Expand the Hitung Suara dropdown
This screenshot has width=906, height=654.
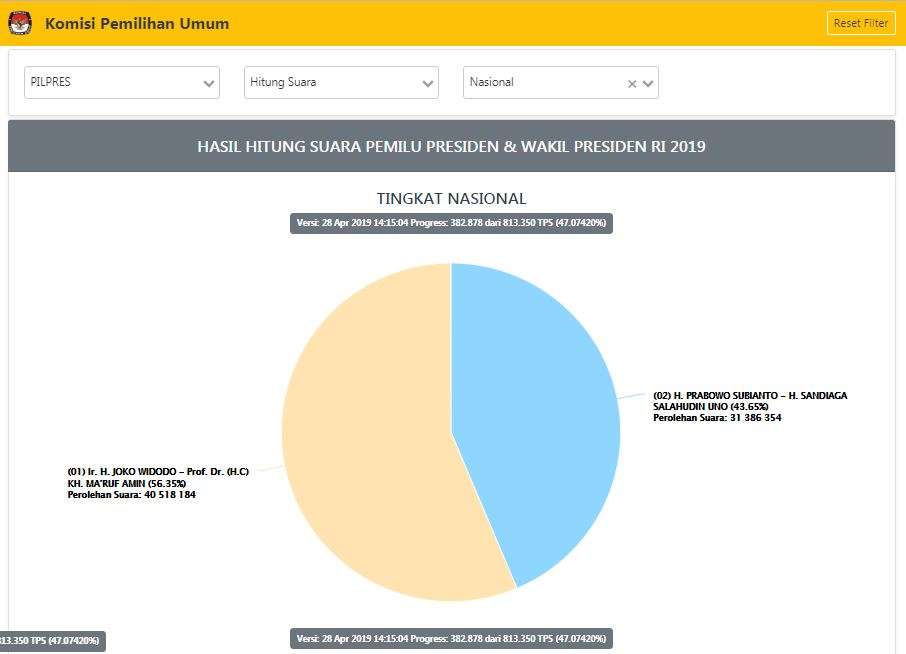tap(341, 83)
